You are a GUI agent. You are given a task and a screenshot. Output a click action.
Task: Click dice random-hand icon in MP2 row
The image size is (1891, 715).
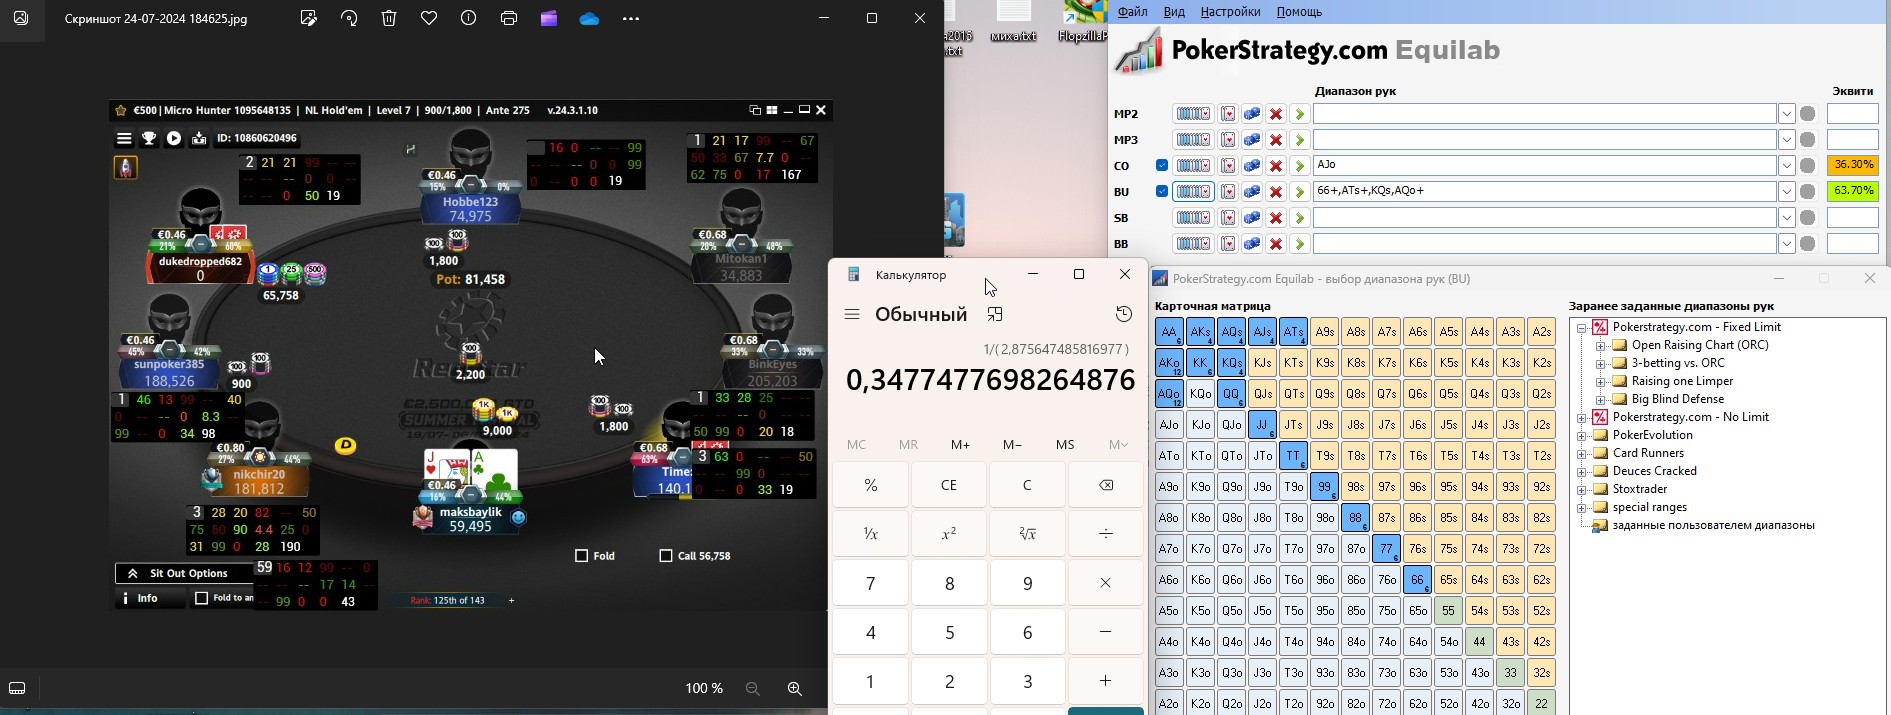click(1252, 114)
